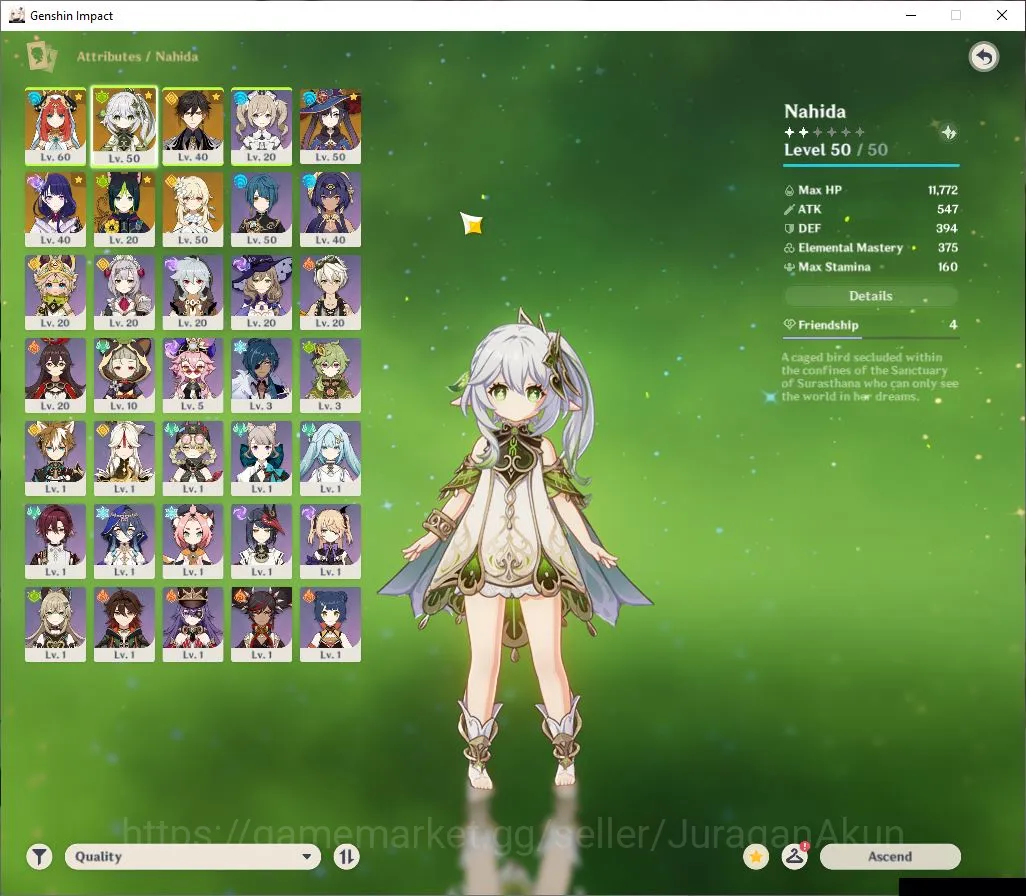The width and height of the screenshot is (1026, 896).
Task: Click the Elemental Mastery stat row
Action: pyautogui.click(x=871, y=247)
